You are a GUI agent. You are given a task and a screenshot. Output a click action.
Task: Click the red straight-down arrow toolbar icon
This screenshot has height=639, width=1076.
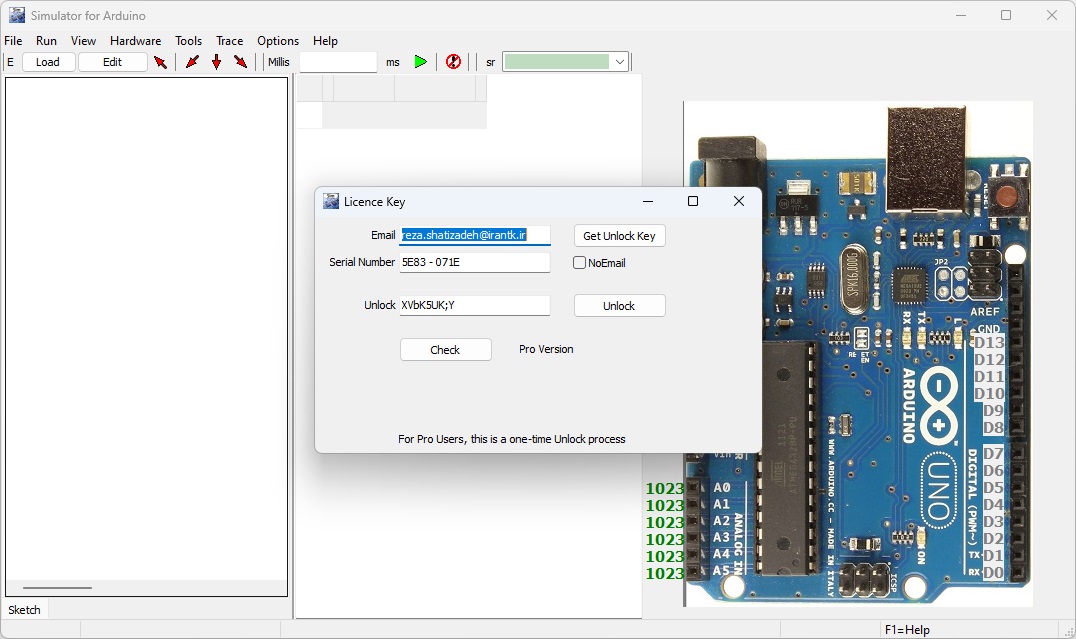[216, 62]
